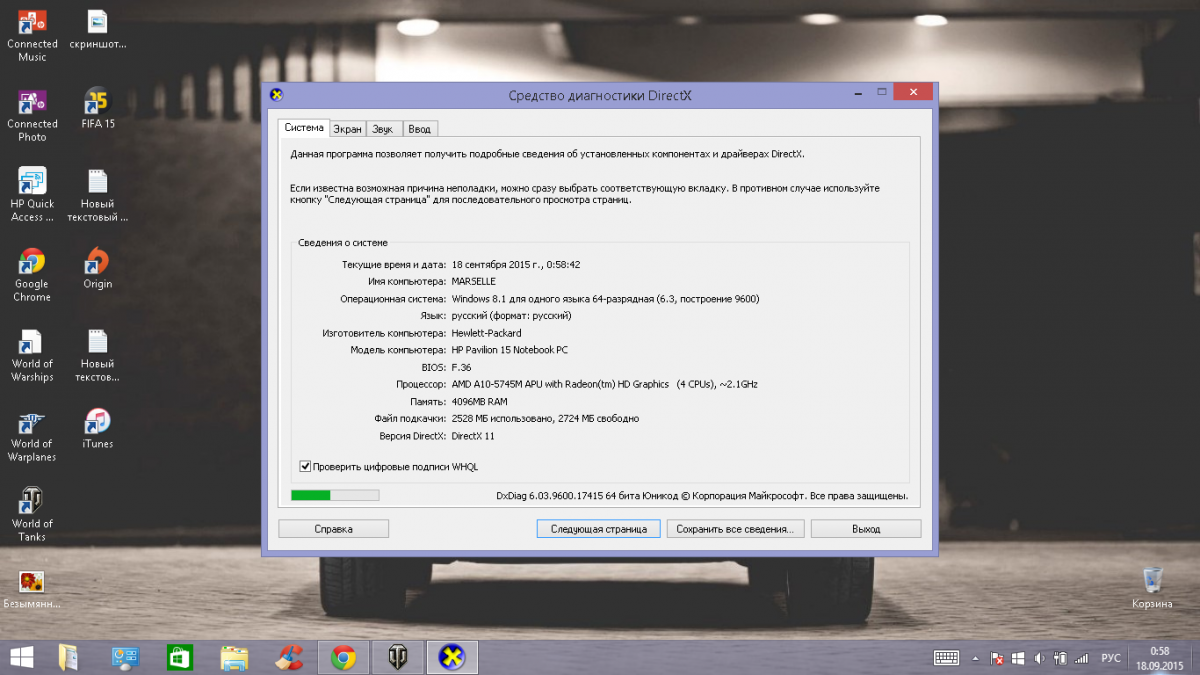Click the green progress bar in the DirectX window
The height and width of the screenshot is (675, 1200).
click(334, 495)
